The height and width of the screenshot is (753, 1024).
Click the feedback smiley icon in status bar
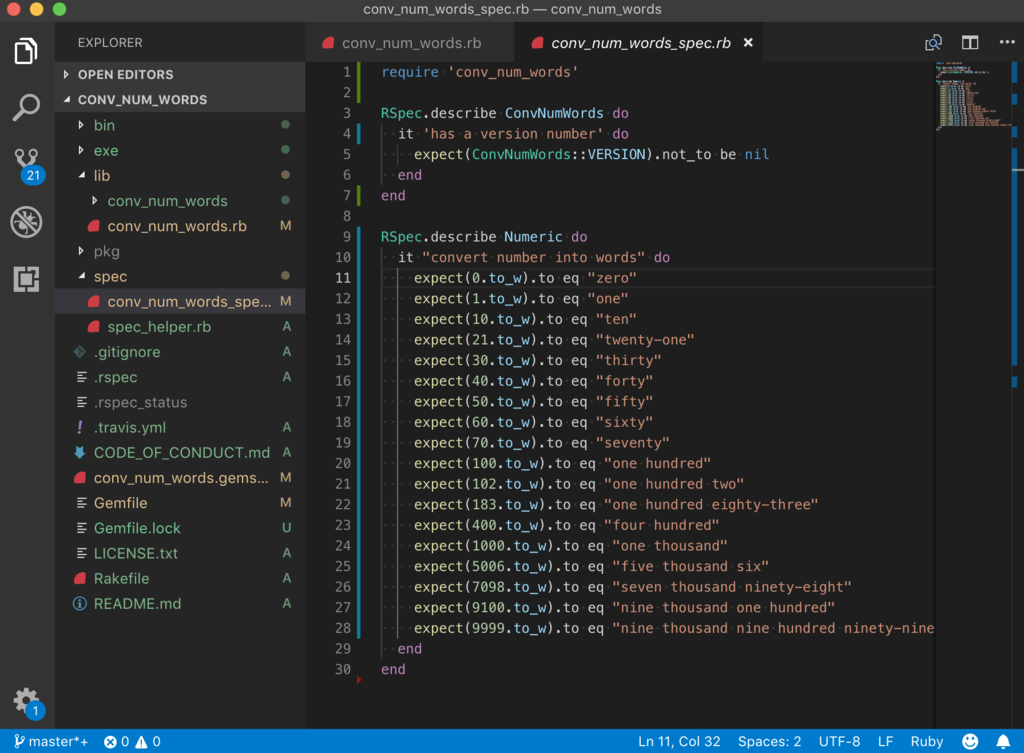[970, 741]
